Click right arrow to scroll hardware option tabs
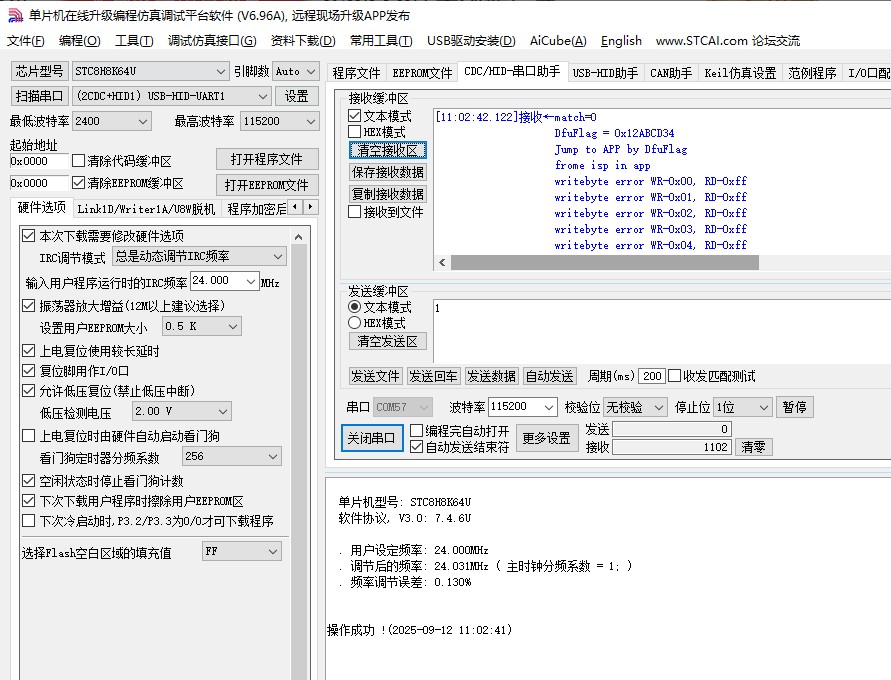The width and height of the screenshot is (891, 680). (x=310, y=207)
